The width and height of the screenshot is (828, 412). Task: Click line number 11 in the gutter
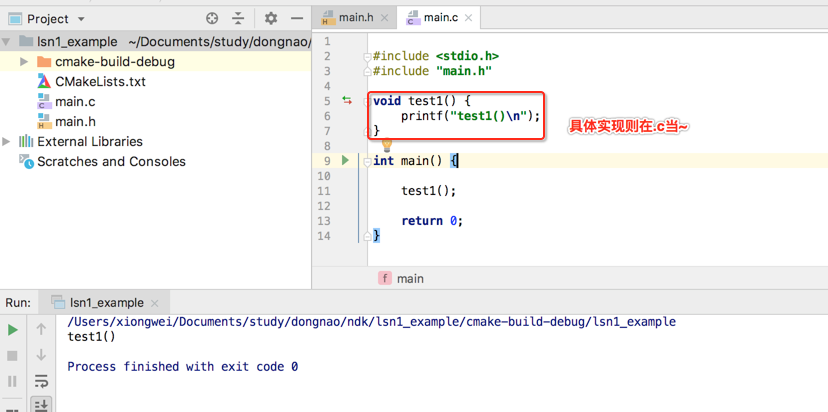324,191
